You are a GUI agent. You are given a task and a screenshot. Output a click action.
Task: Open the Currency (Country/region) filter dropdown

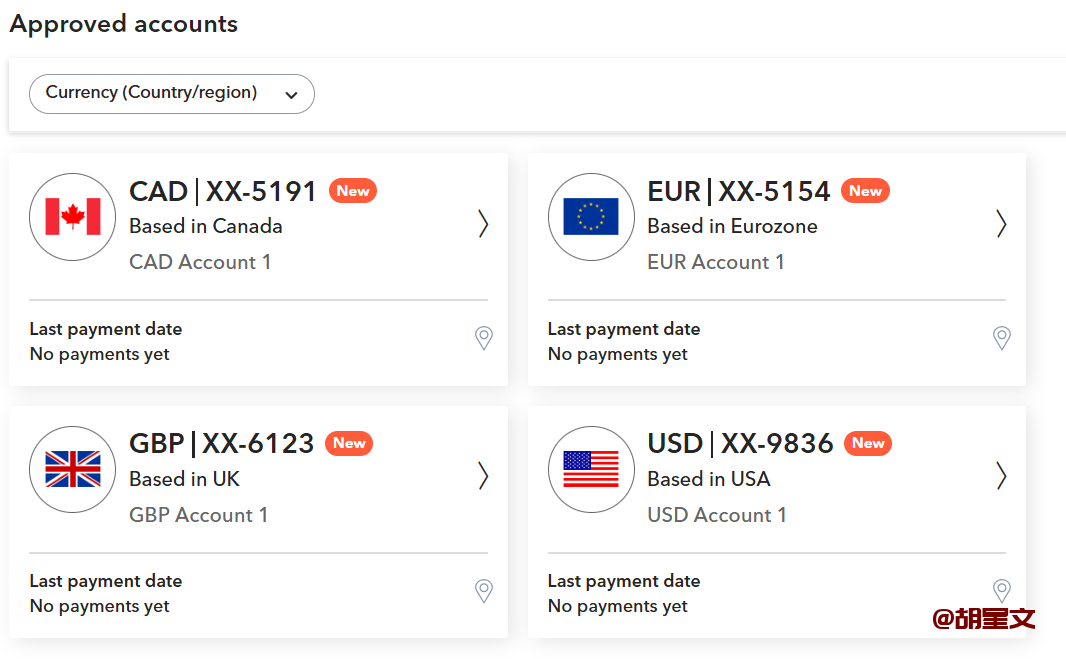tap(172, 94)
